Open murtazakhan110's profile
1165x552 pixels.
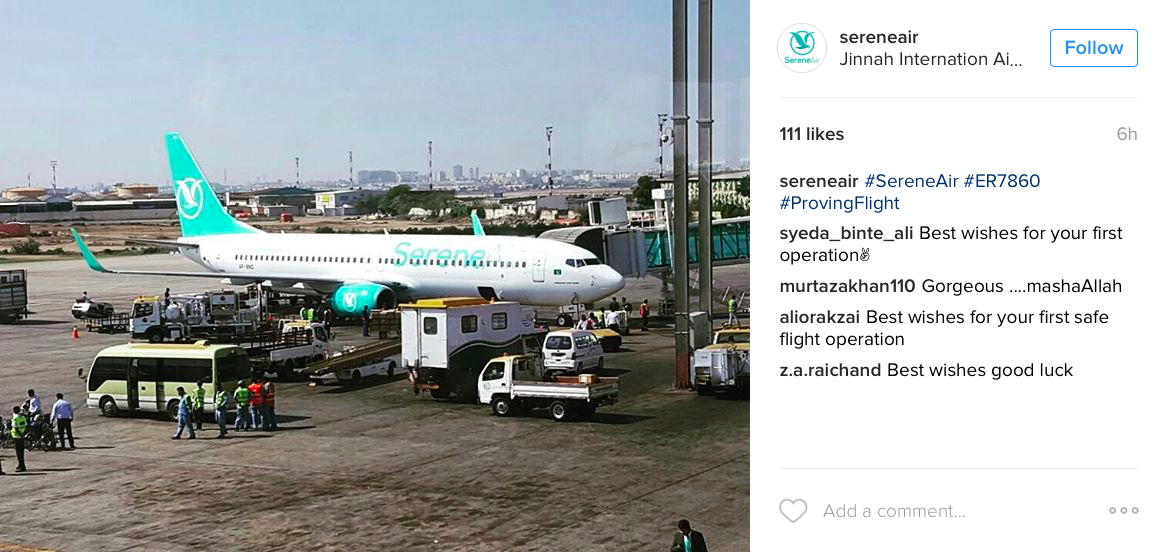pos(847,287)
